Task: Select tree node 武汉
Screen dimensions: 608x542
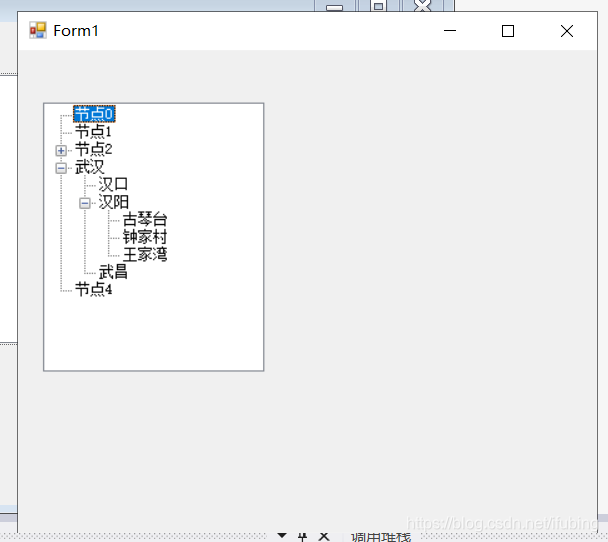Action: [90, 167]
